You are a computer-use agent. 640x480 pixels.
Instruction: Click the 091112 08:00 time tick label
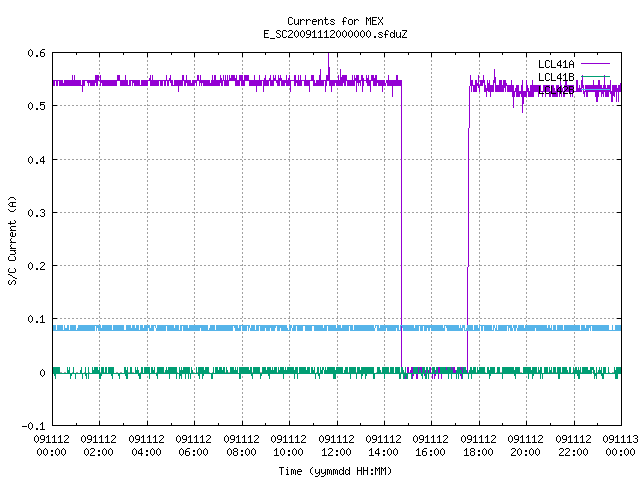(x=241, y=446)
